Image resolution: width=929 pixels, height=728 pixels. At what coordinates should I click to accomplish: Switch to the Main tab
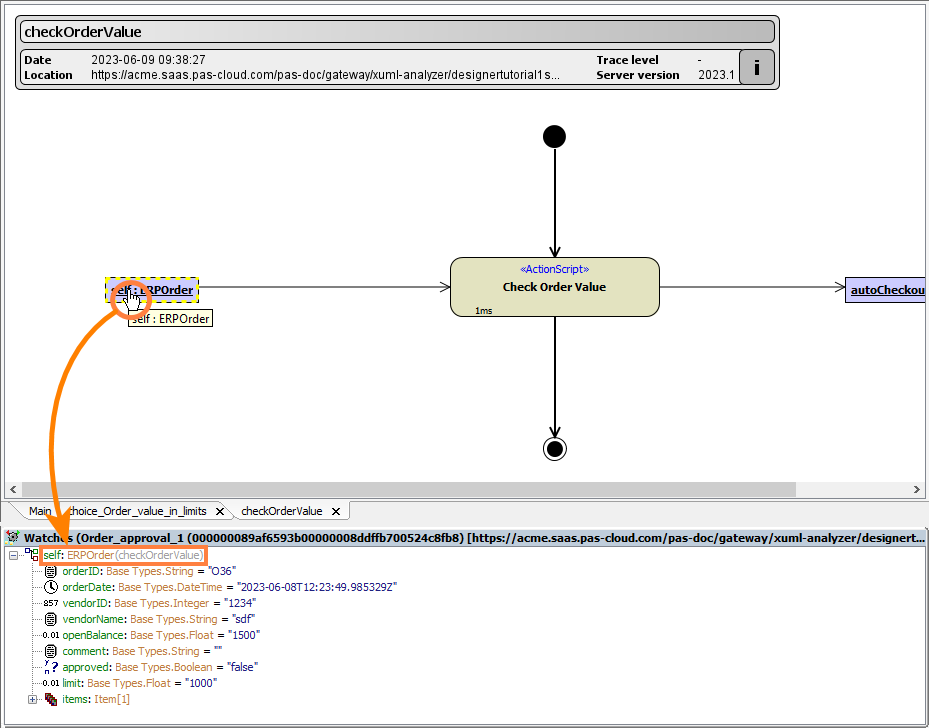tap(40, 511)
